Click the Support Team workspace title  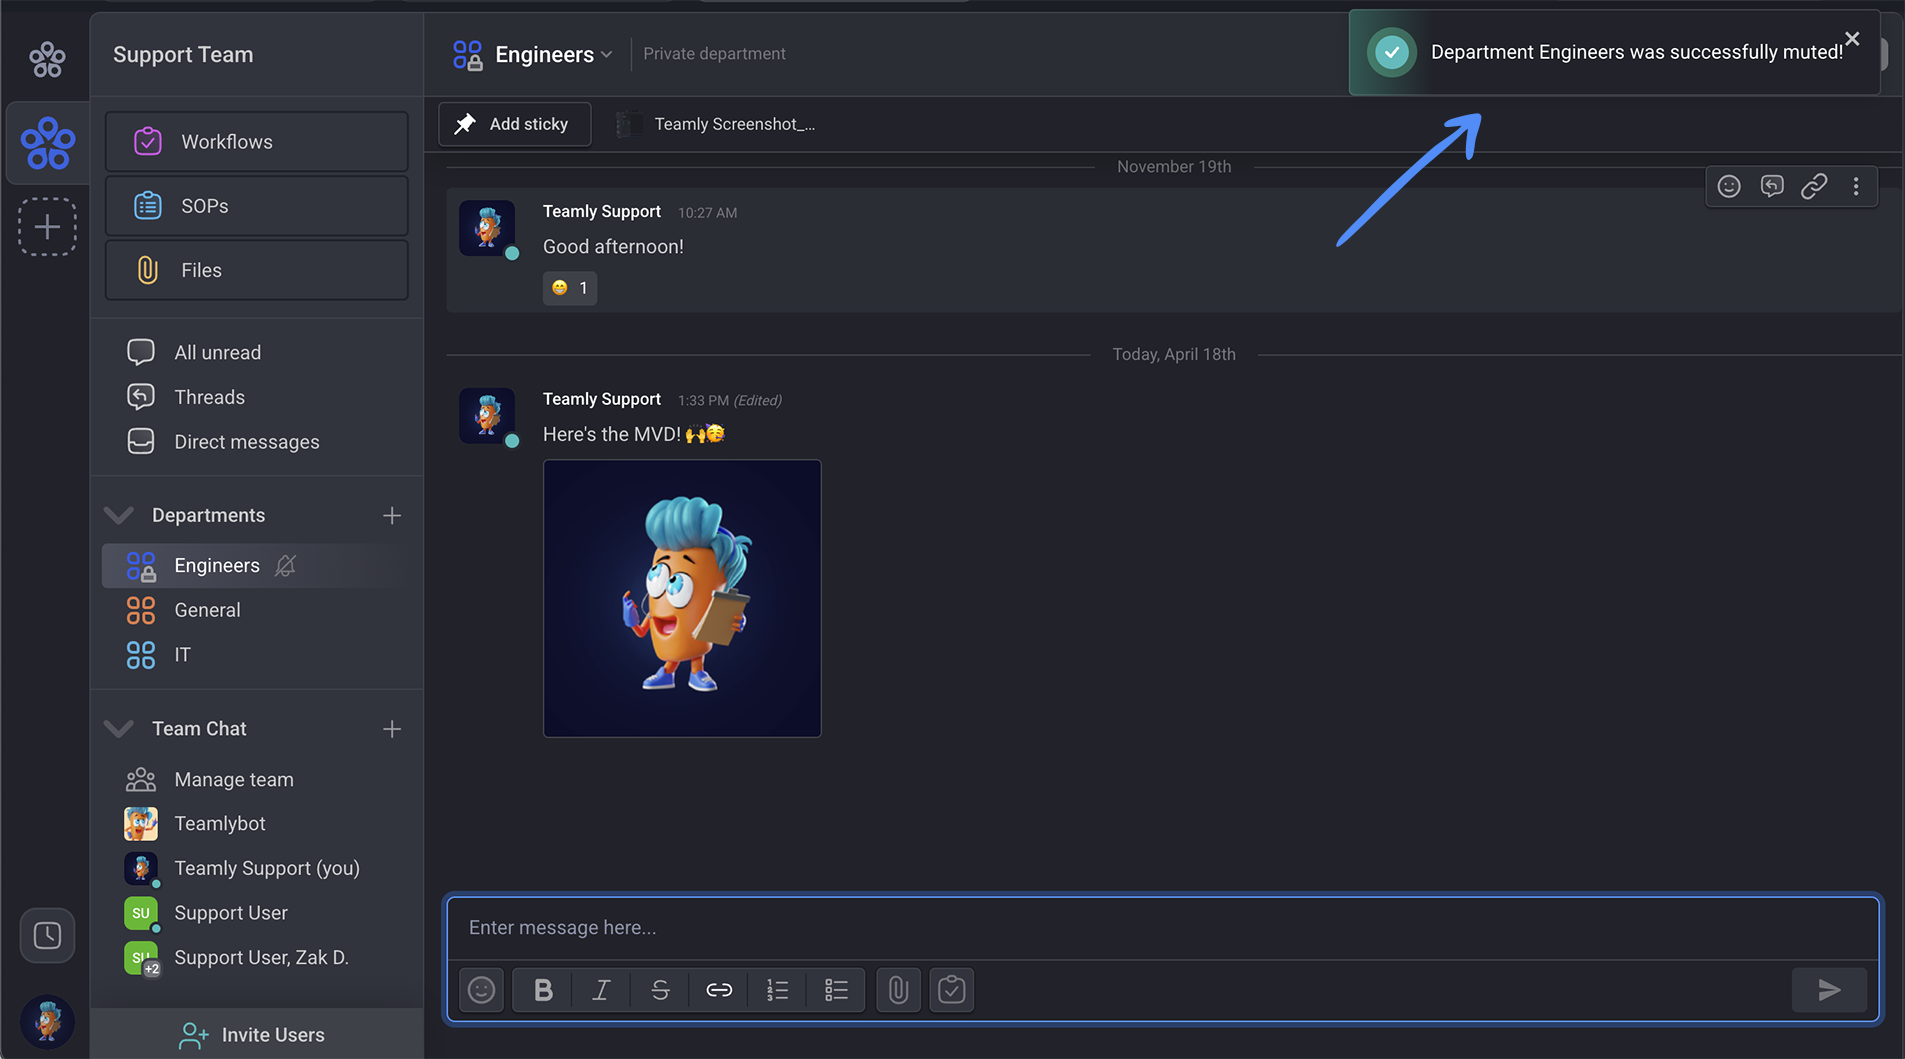(183, 55)
